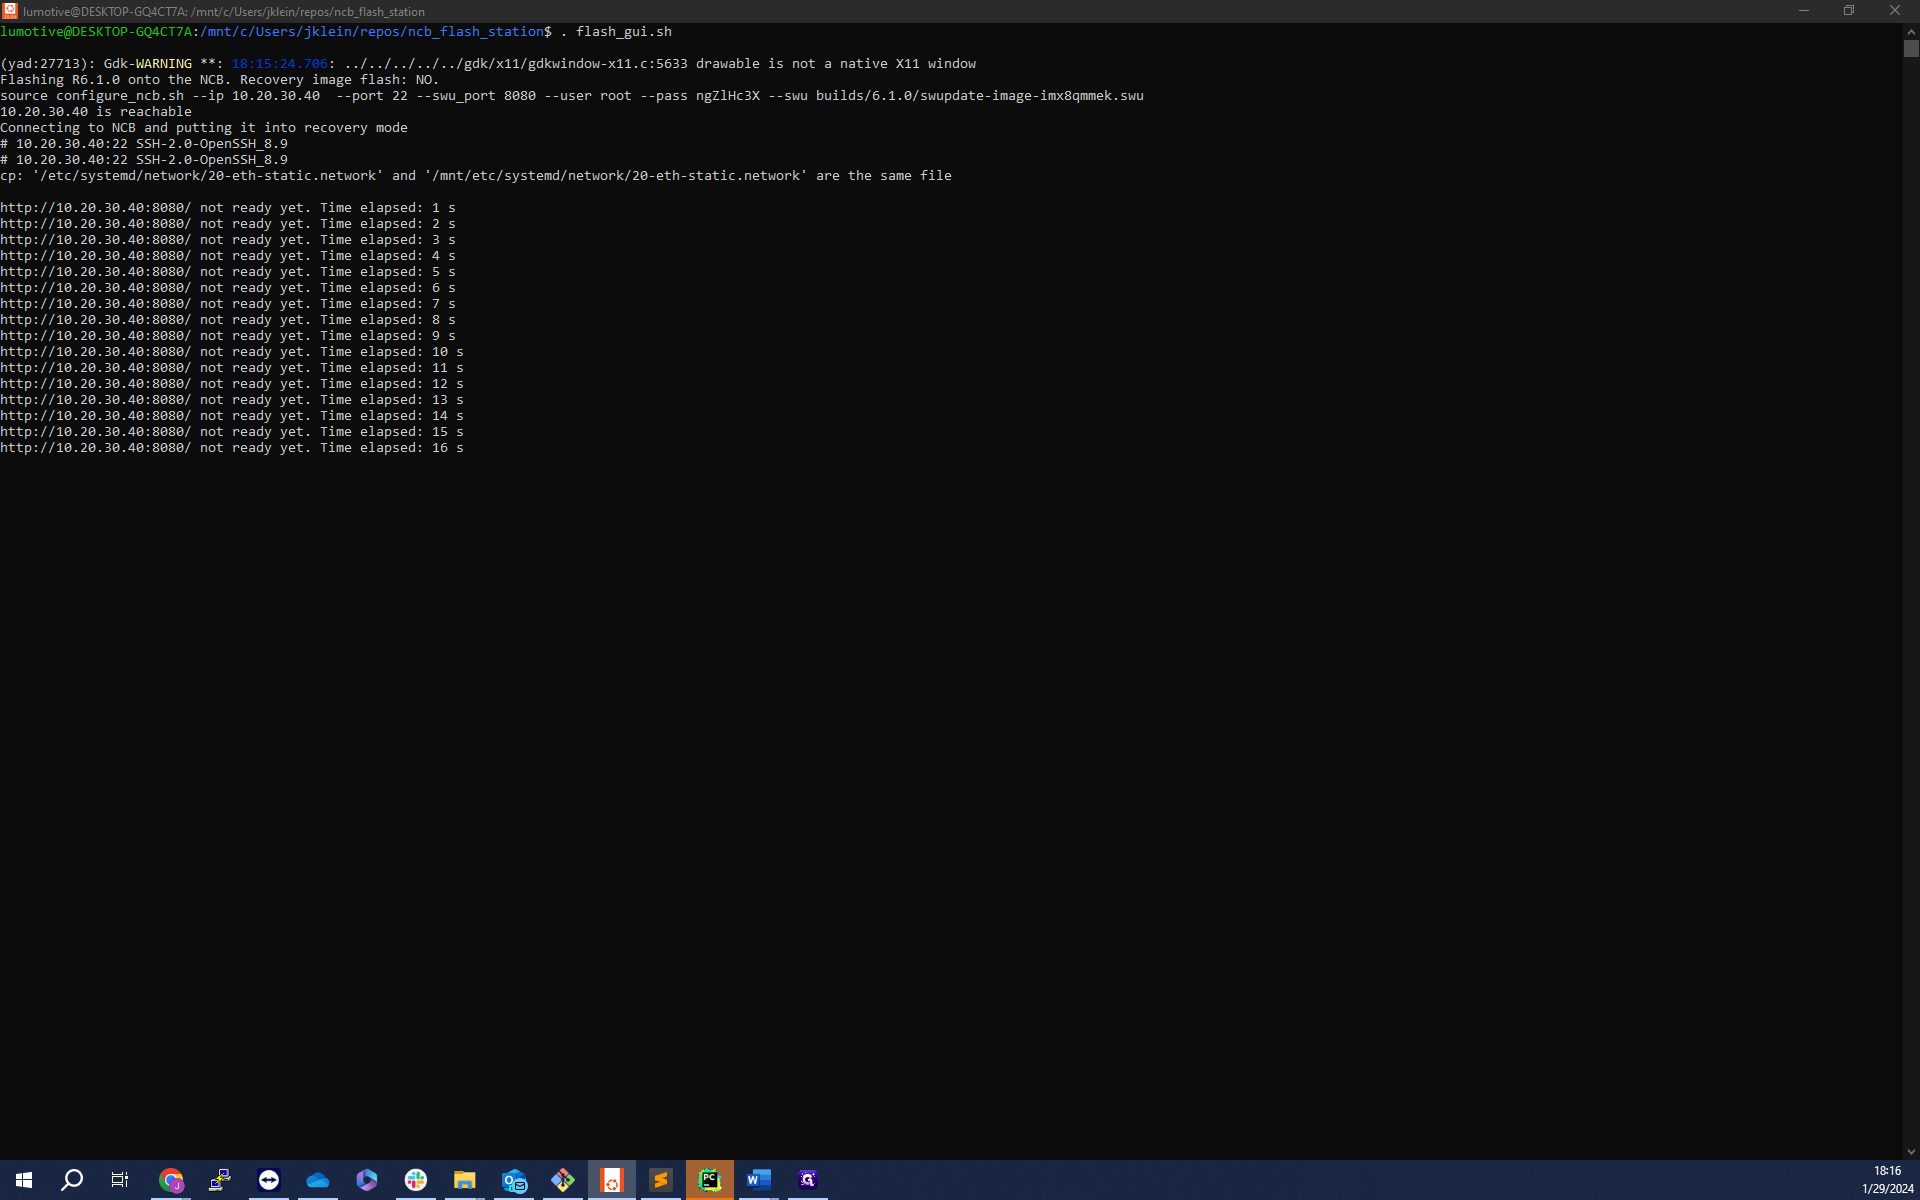Switch to Sublime Text in the taskbar
The image size is (1920, 1200).
click(661, 1180)
